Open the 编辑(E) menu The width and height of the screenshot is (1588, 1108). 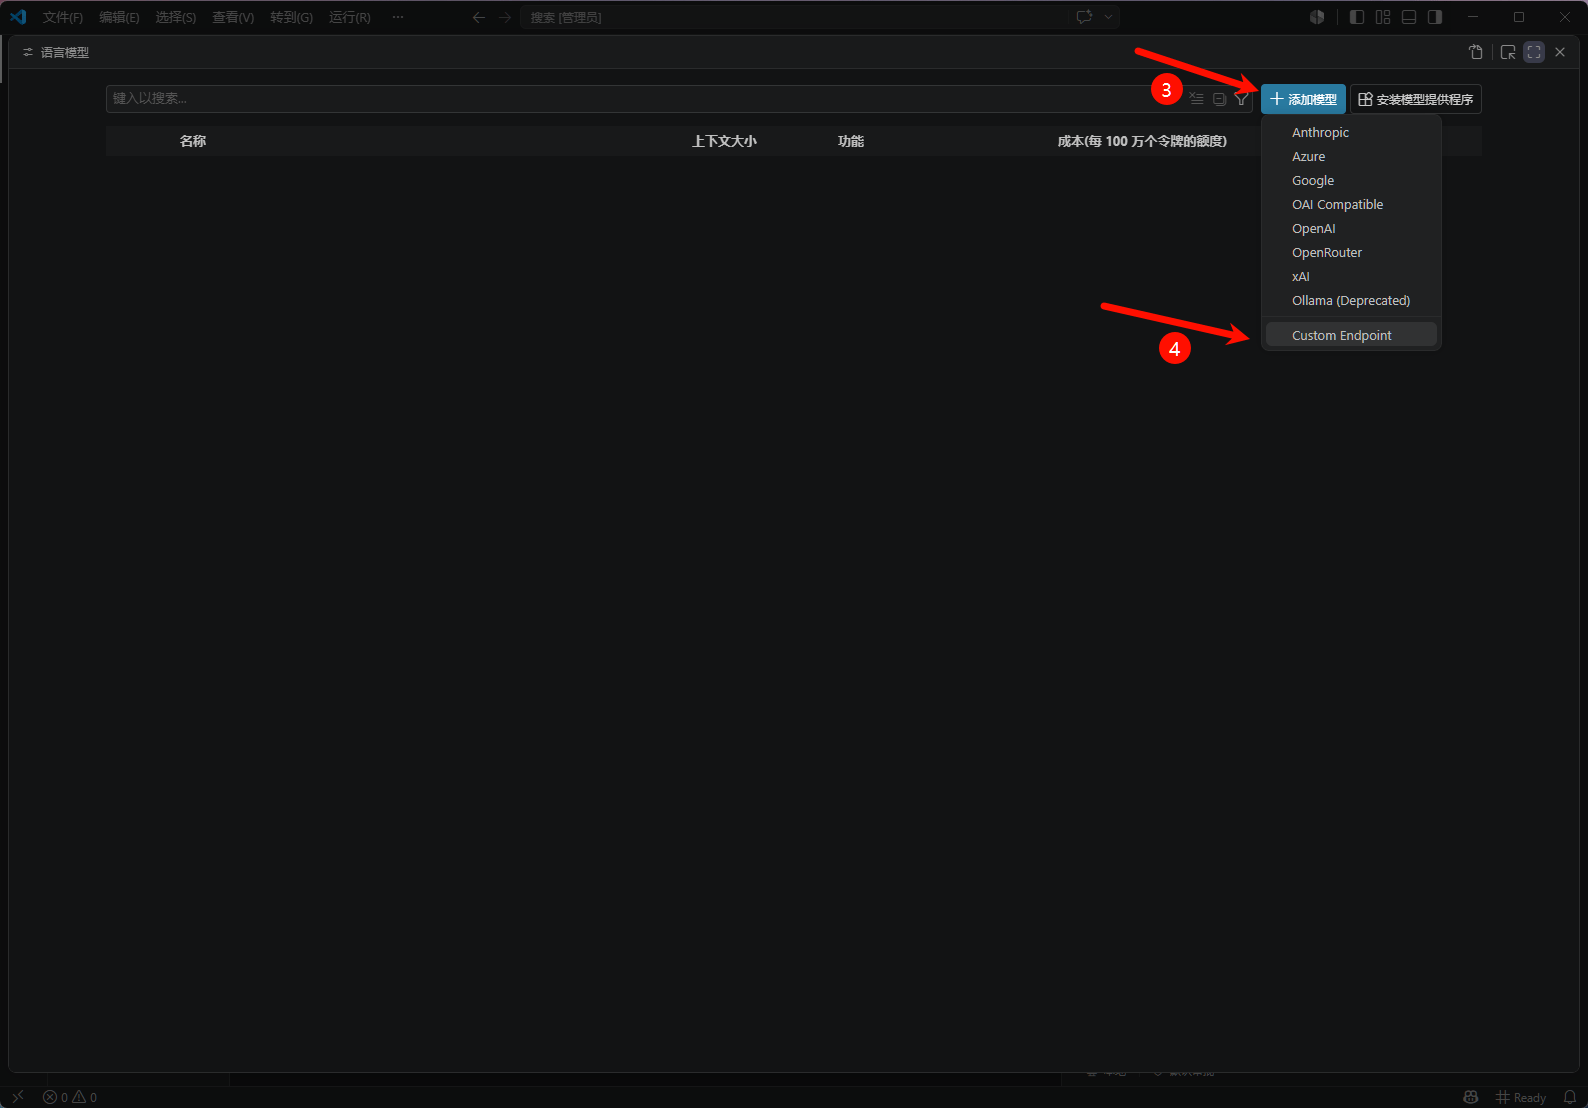click(x=119, y=17)
